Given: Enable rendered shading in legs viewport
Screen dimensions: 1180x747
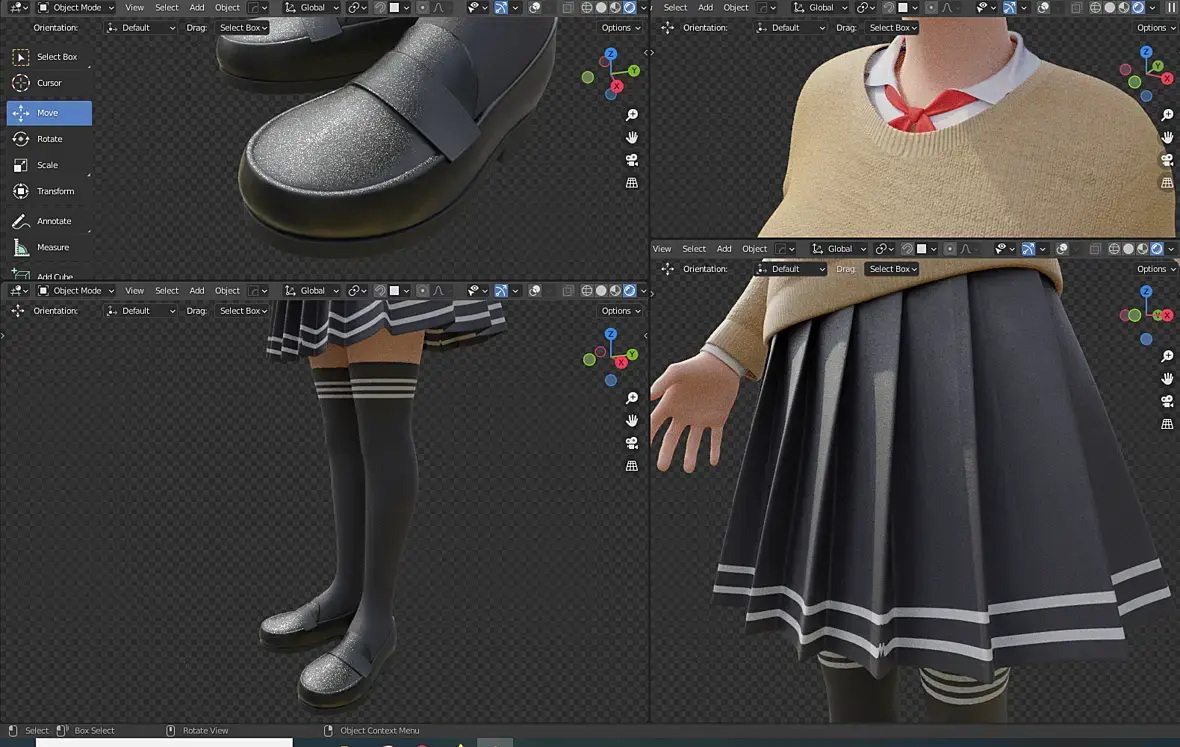Looking at the screenshot, I should (x=630, y=291).
